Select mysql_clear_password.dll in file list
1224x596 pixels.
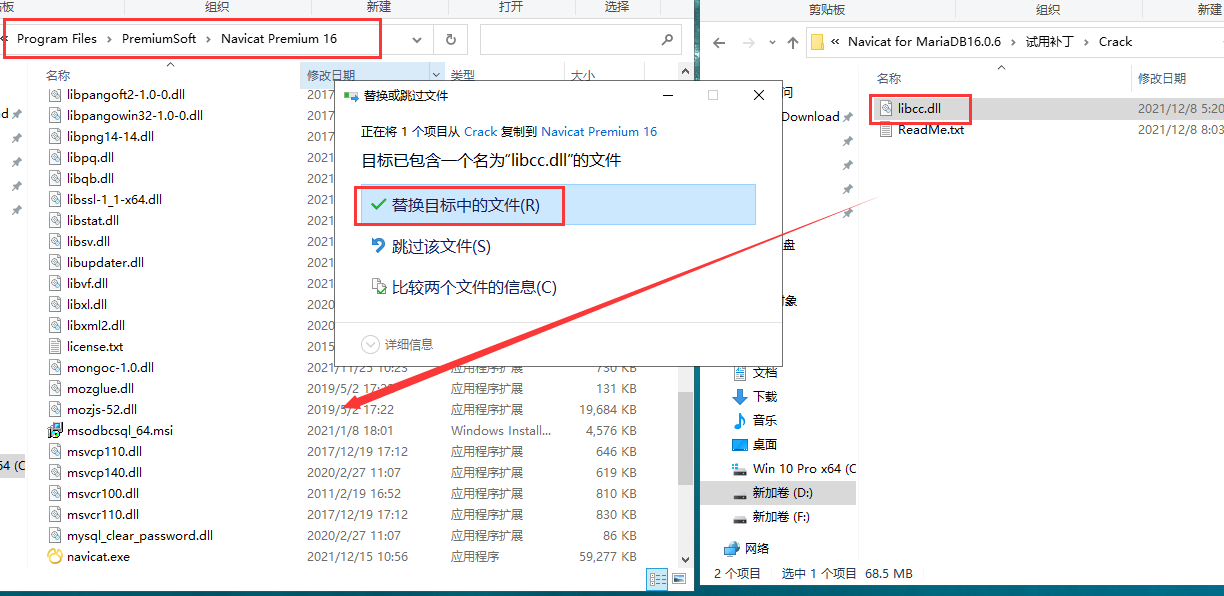point(140,535)
